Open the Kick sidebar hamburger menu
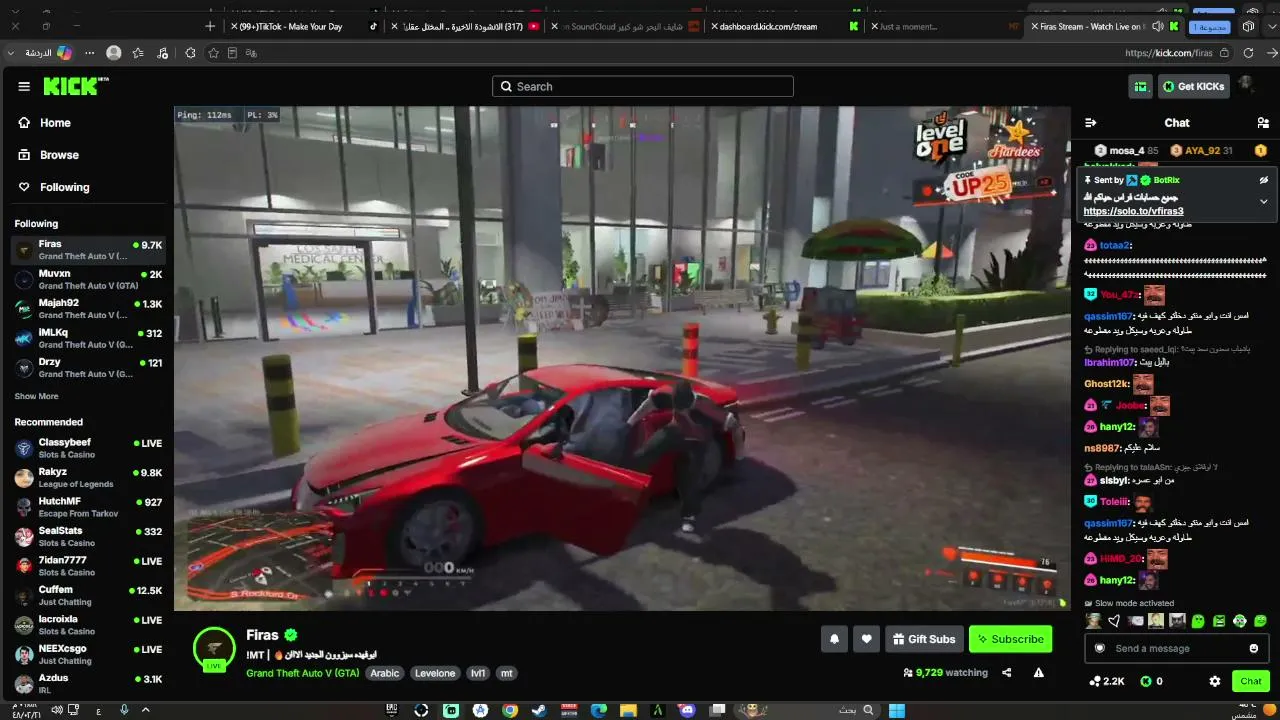The height and width of the screenshot is (720, 1280). pos(24,87)
